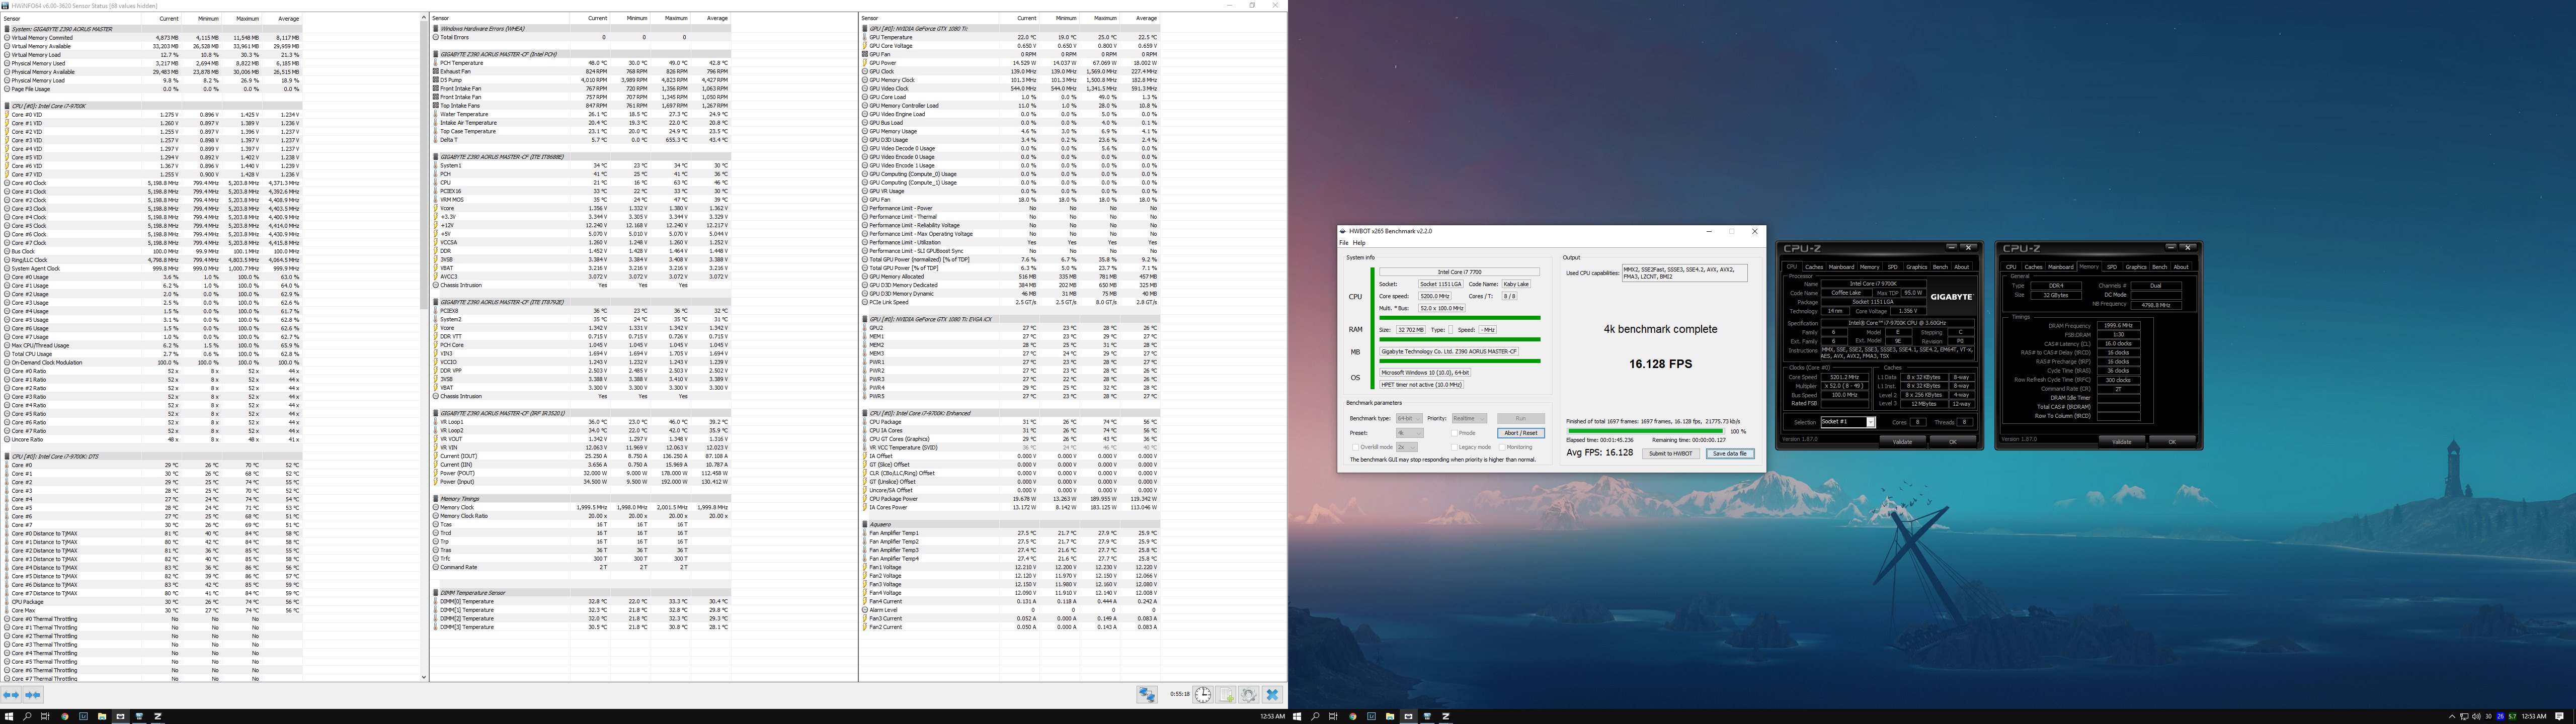
Task: Select the Memory Clock Ratio sensor row
Action: click(x=581, y=516)
